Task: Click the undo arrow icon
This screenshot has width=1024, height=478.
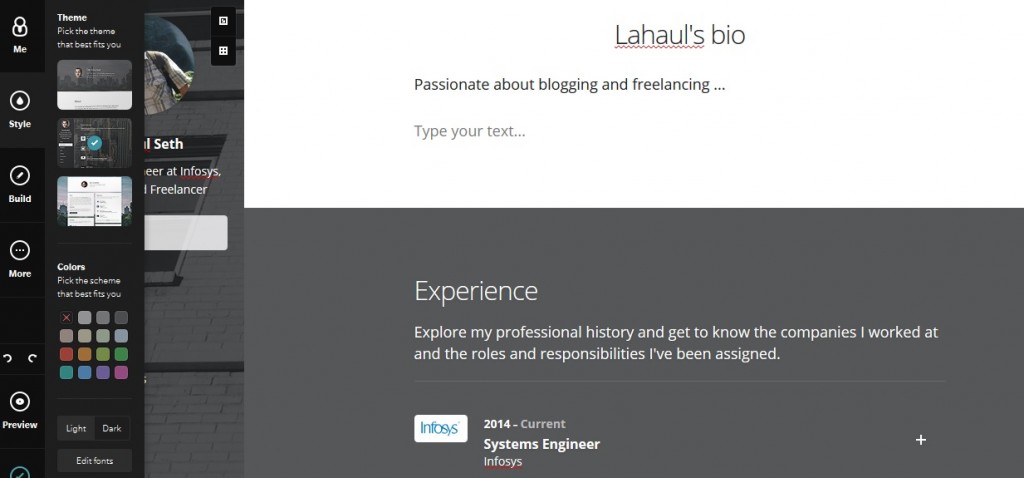Action: (x=8, y=358)
